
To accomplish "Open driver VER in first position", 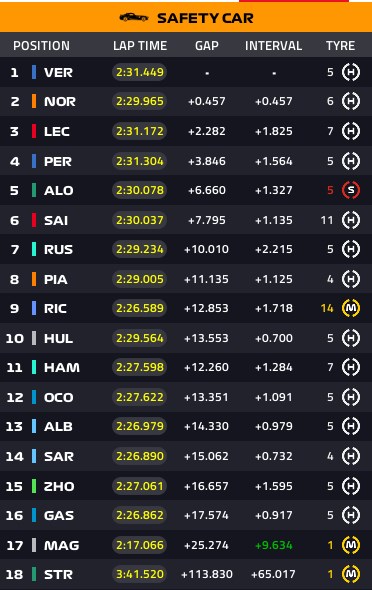I will [x=58, y=72].
